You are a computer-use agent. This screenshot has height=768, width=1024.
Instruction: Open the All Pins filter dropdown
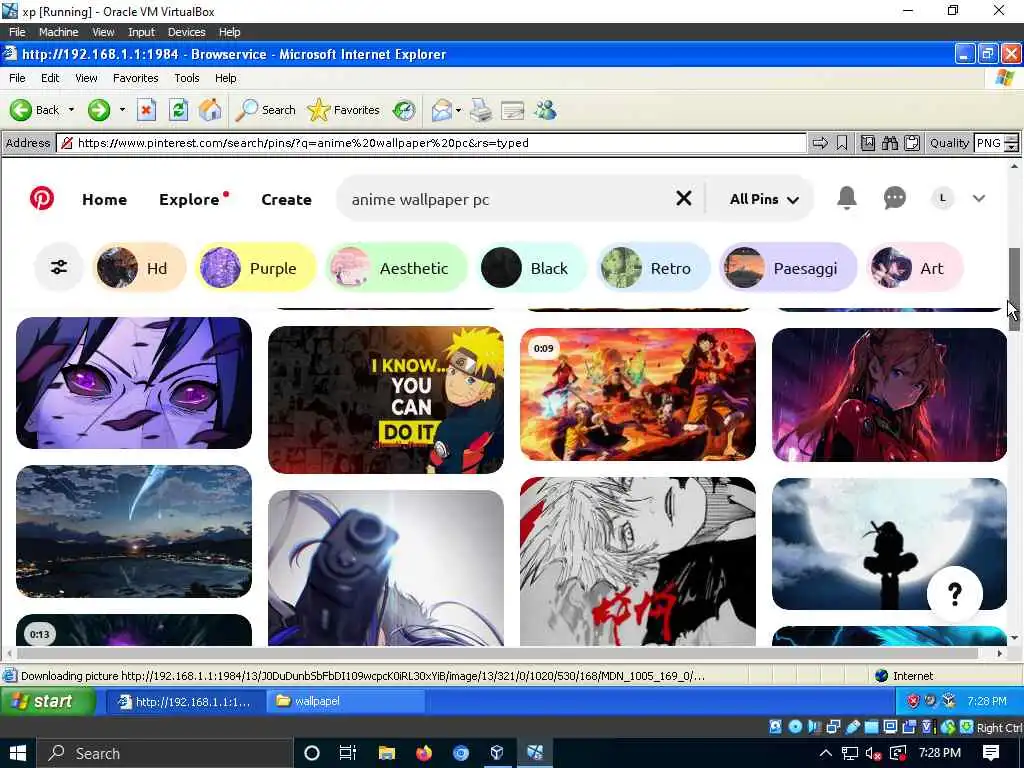[763, 199]
